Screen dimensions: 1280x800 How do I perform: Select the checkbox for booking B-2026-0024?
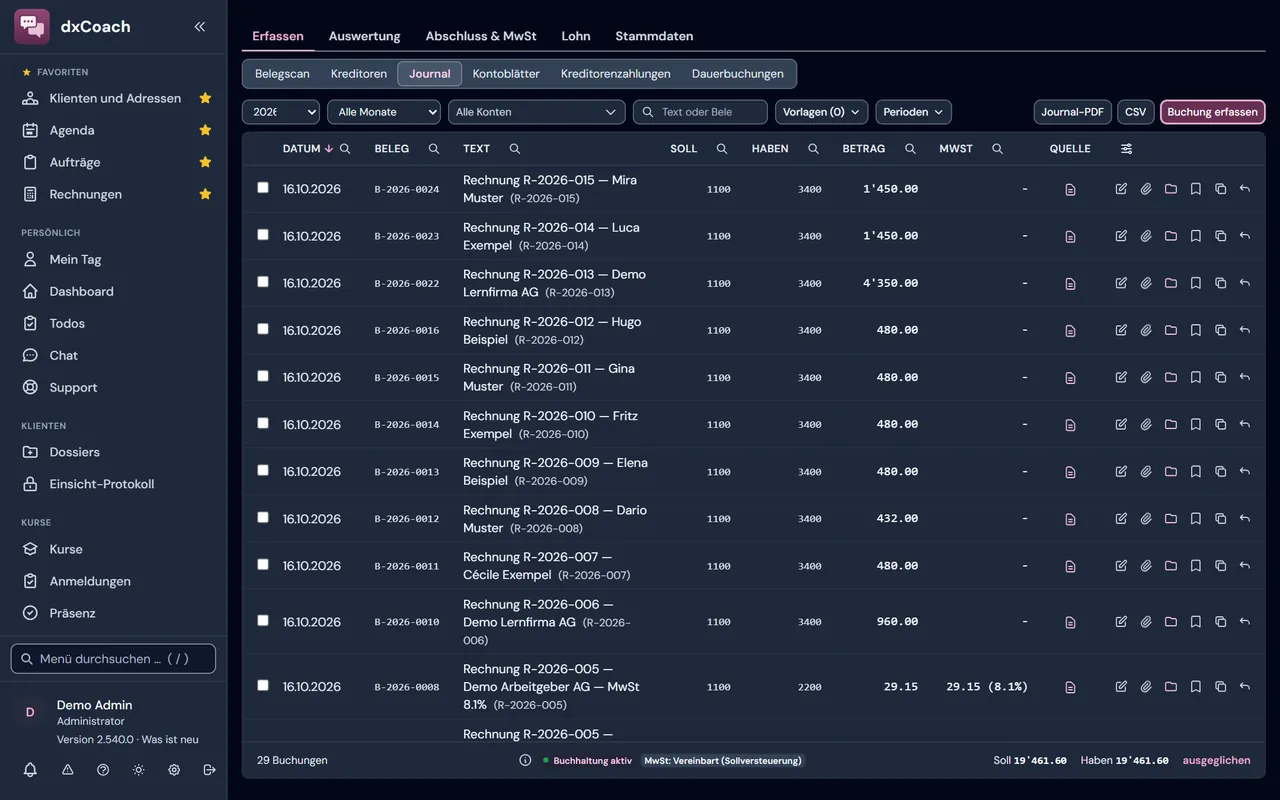tap(263, 188)
